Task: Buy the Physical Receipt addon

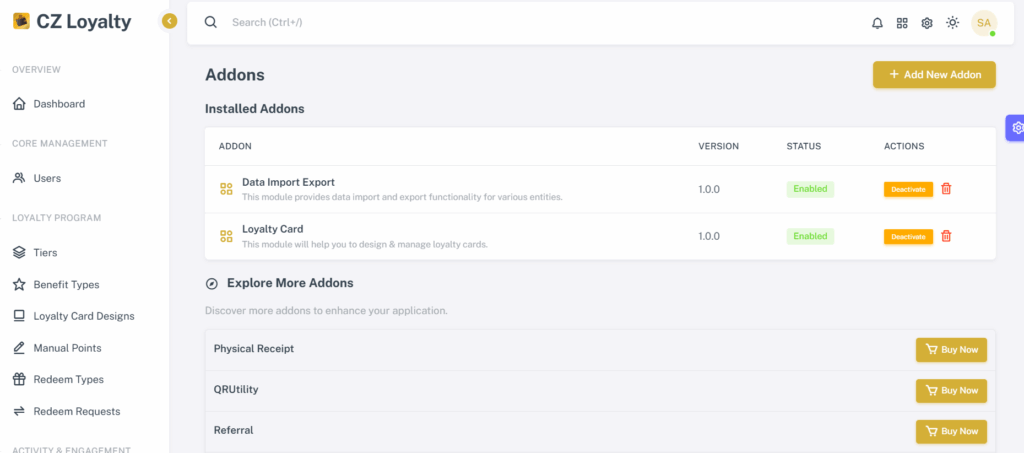Action: coord(952,350)
